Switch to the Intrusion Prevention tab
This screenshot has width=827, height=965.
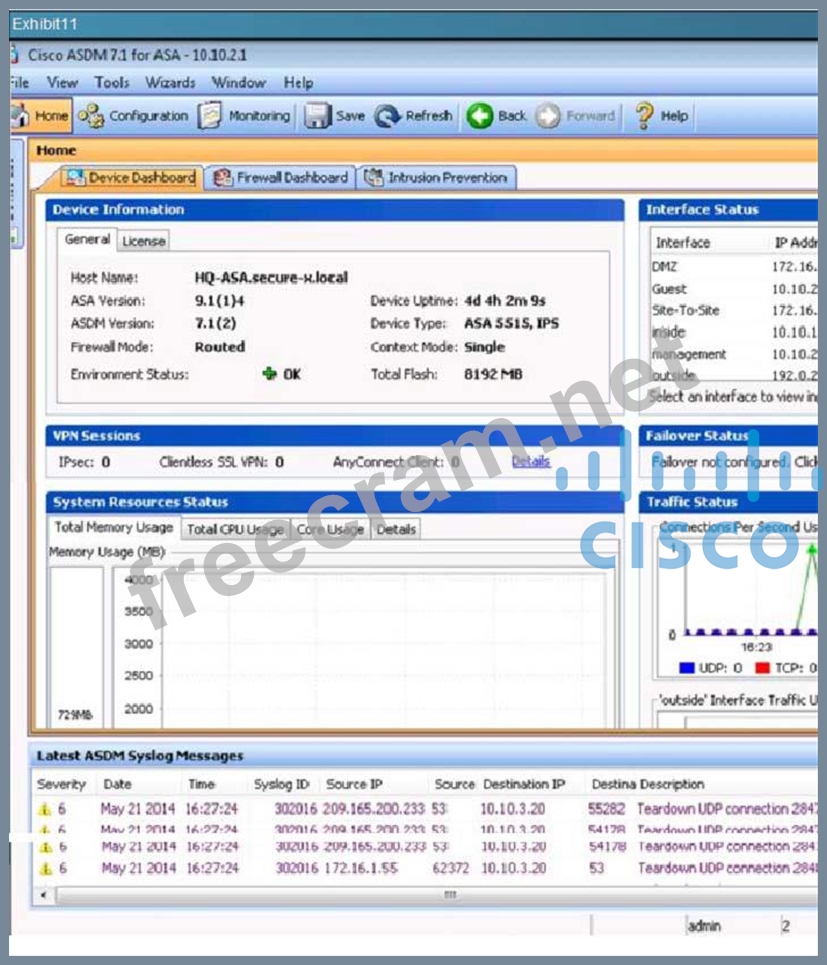pos(437,178)
